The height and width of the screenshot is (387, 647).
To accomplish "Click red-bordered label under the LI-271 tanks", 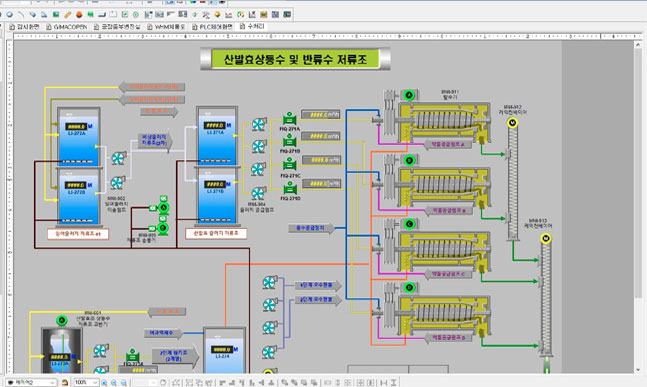I will point(216,234).
